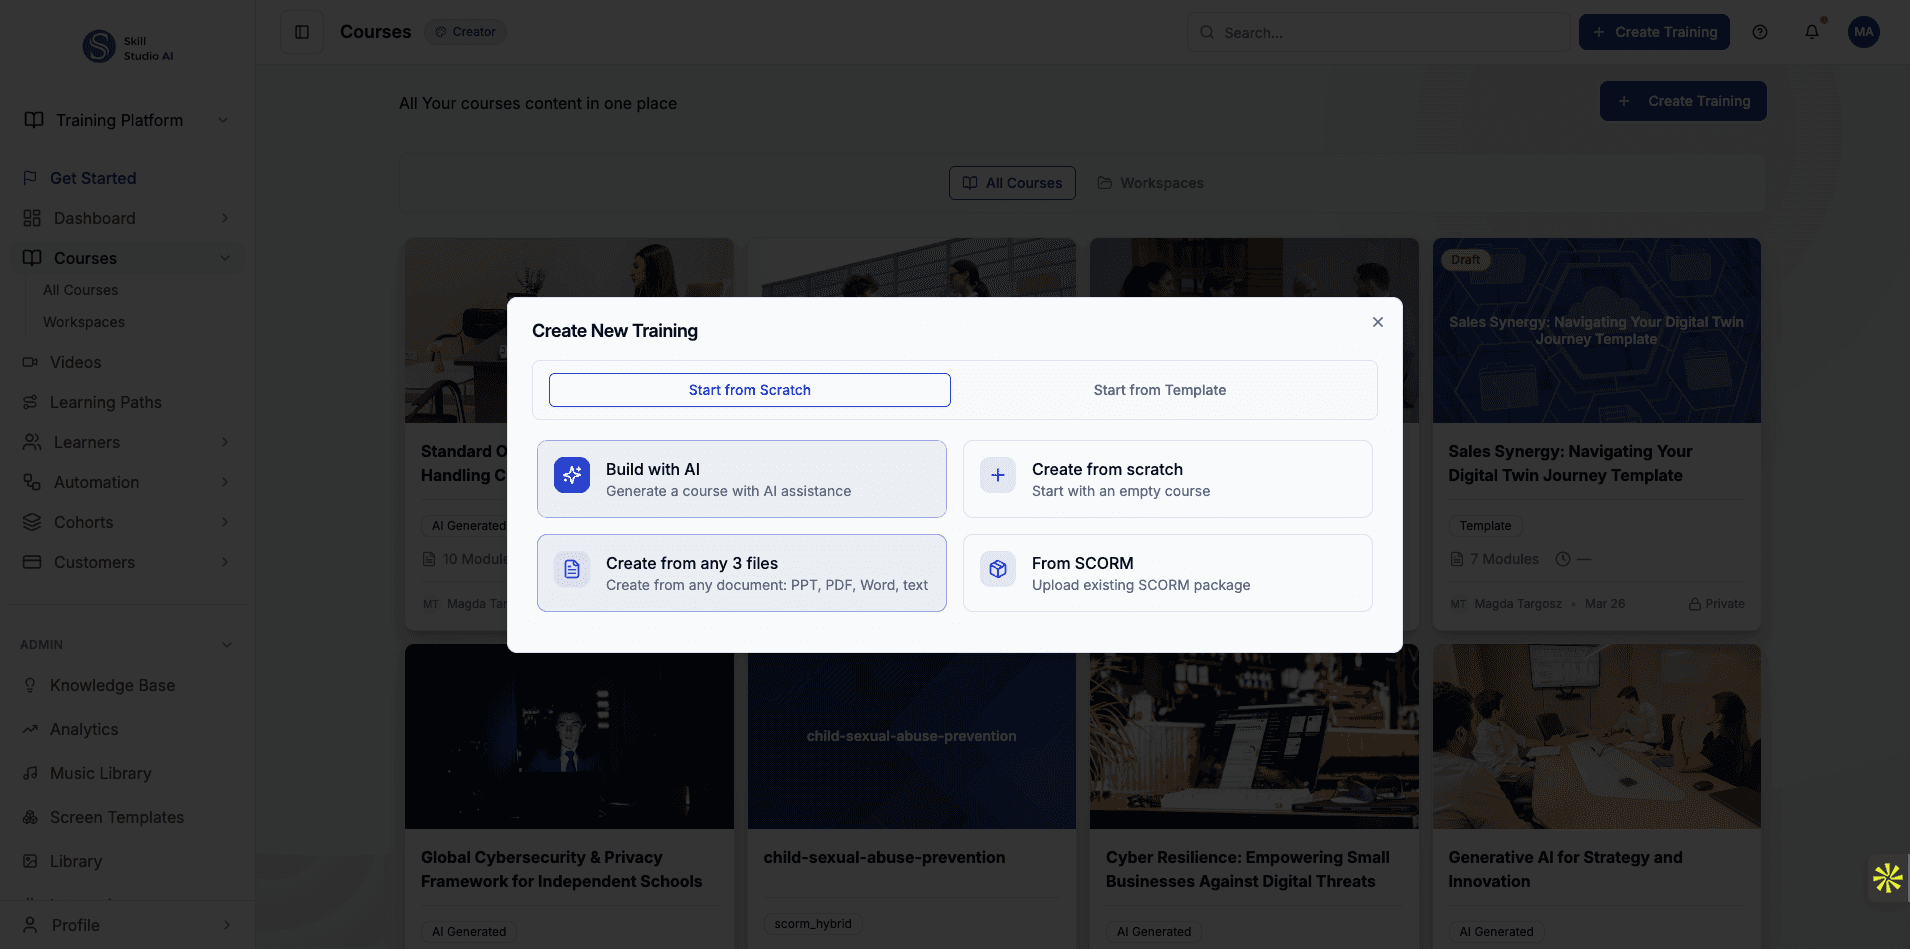Click the Create Training button

(x=1654, y=32)
